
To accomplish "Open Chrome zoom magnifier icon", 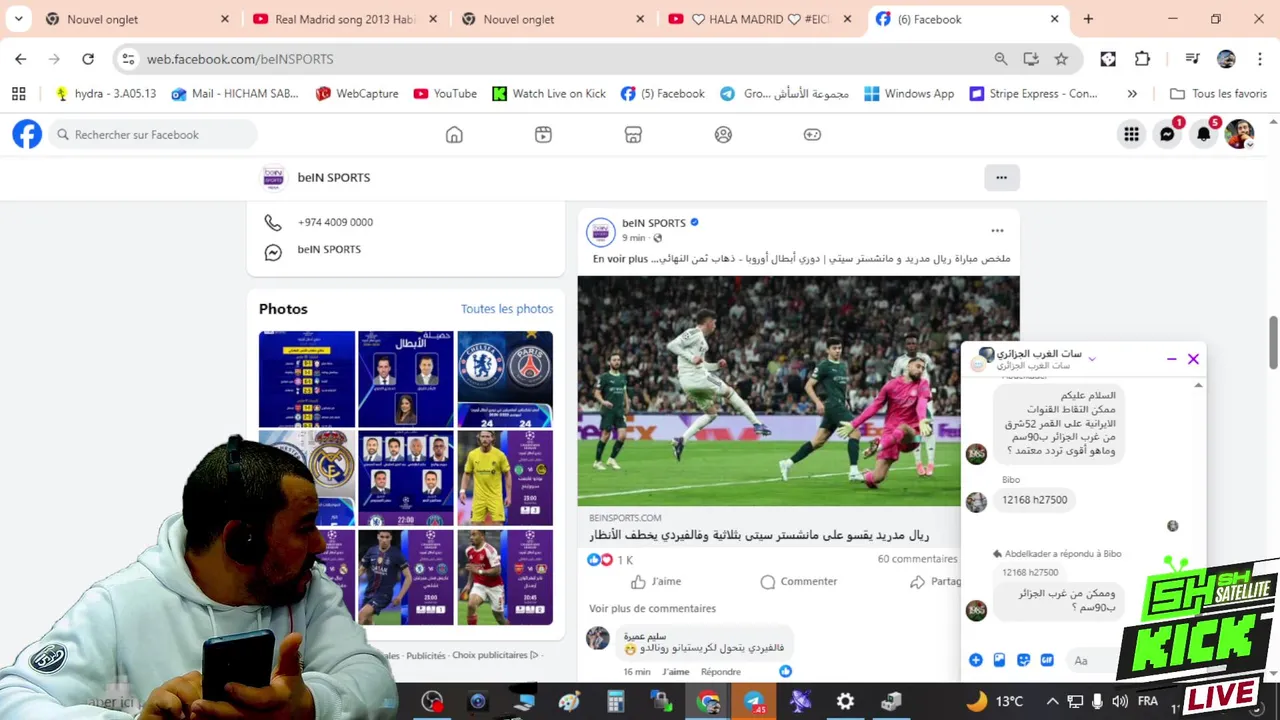I will [1000, 59].
